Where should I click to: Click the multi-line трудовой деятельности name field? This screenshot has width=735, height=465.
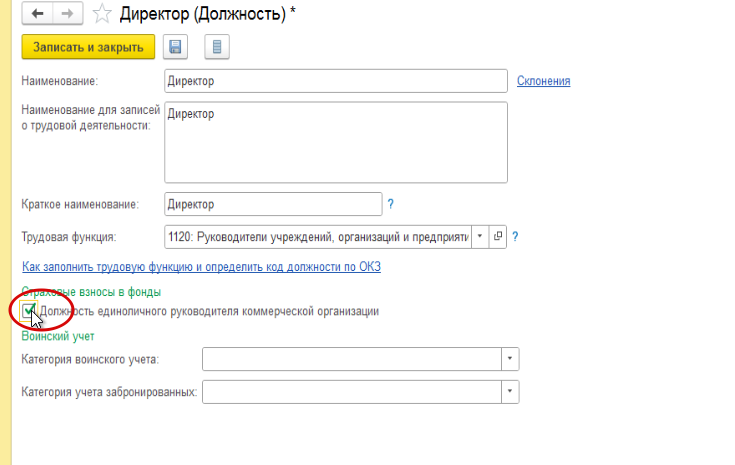(335, 143)
